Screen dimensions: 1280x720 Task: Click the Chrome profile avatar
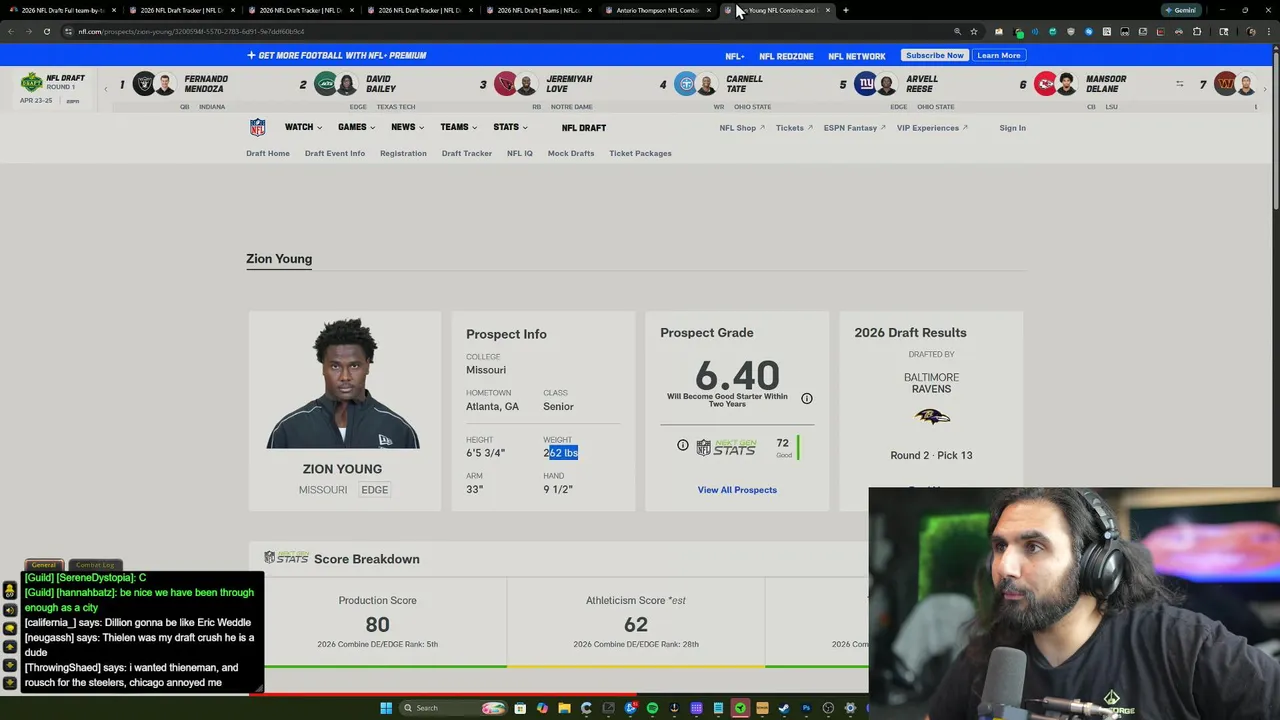point(1251,31)
